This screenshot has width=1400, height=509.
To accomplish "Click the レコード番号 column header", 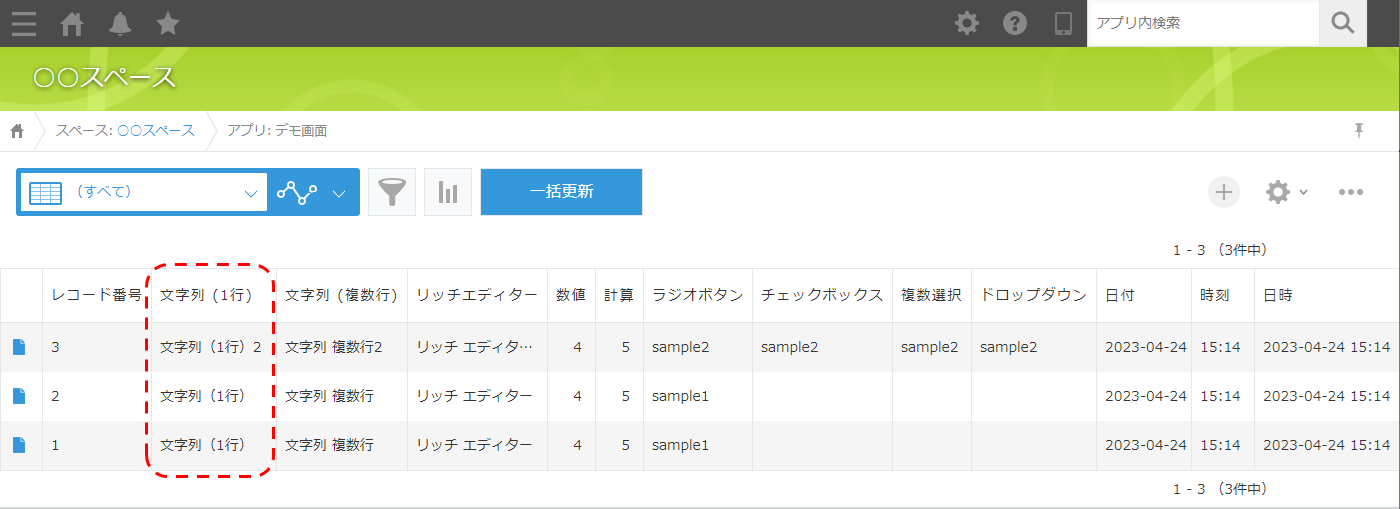I will [x=96, y=295].
